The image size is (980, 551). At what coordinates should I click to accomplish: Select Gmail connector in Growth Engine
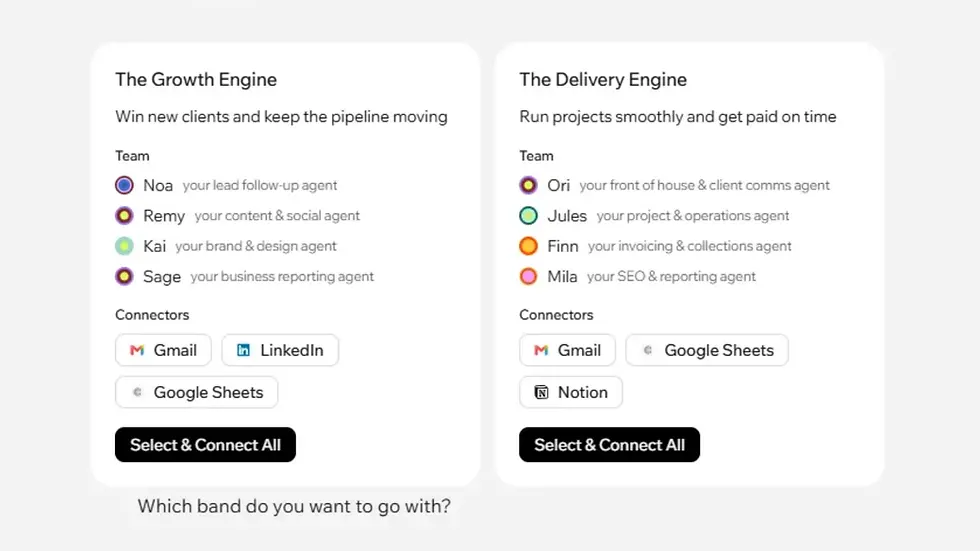pyautogui.click(x=163, y=350)
